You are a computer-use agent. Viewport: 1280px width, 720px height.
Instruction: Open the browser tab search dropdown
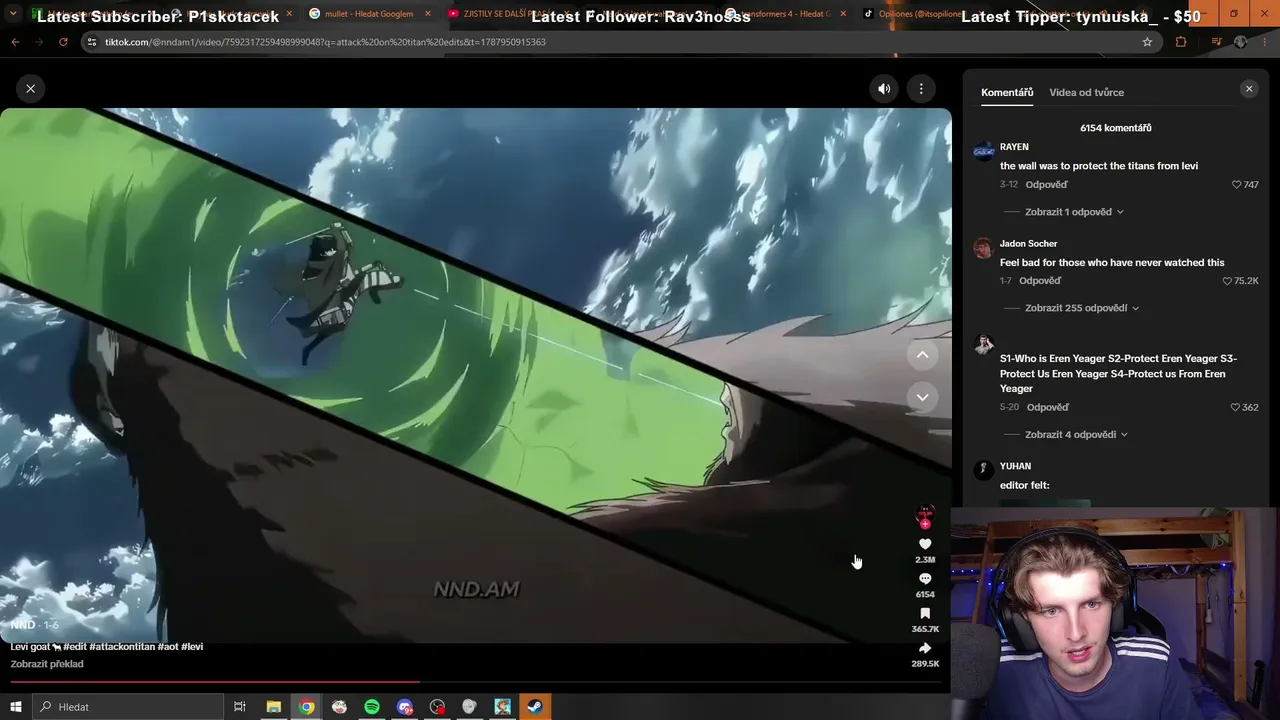tap(13, 14)
